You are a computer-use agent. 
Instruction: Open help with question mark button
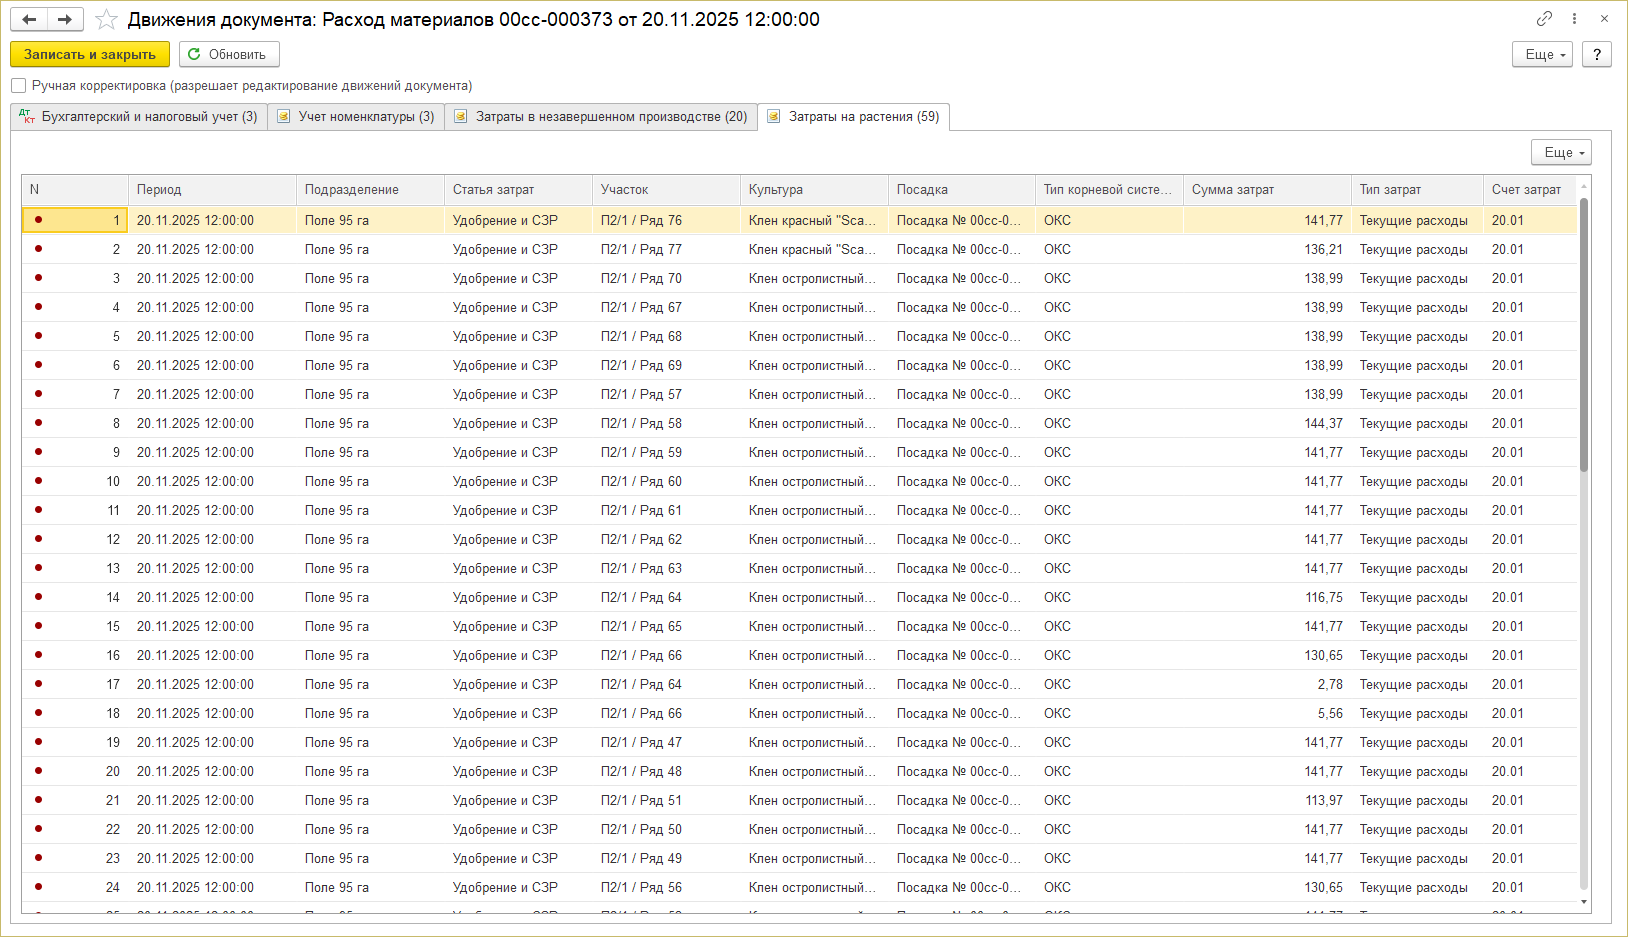tap(1597, 54)
